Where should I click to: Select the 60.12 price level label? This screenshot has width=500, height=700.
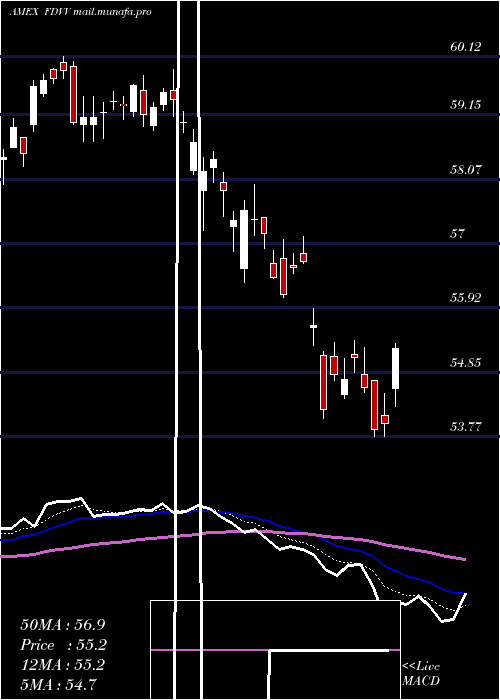pyautogui.click(x=466, y=46)
